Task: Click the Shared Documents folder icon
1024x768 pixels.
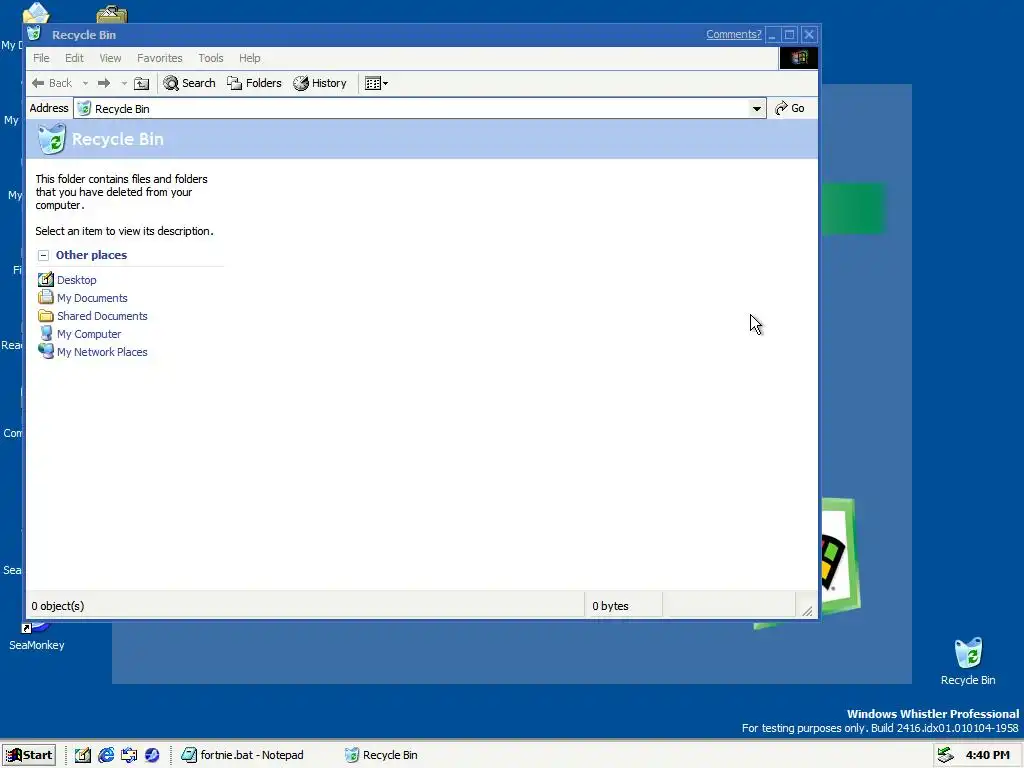Action: (46, 316)
